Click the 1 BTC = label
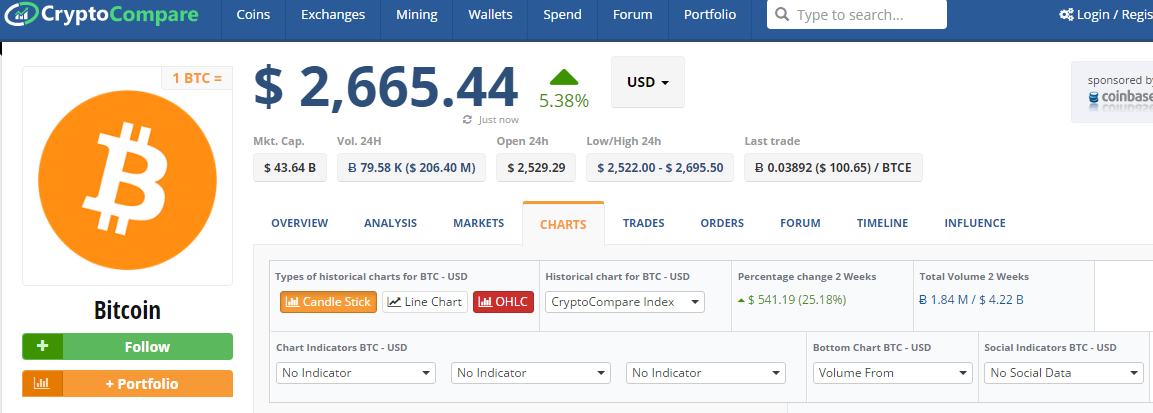1153x413 pixels. pyautogui.click(x=197, y=77)
